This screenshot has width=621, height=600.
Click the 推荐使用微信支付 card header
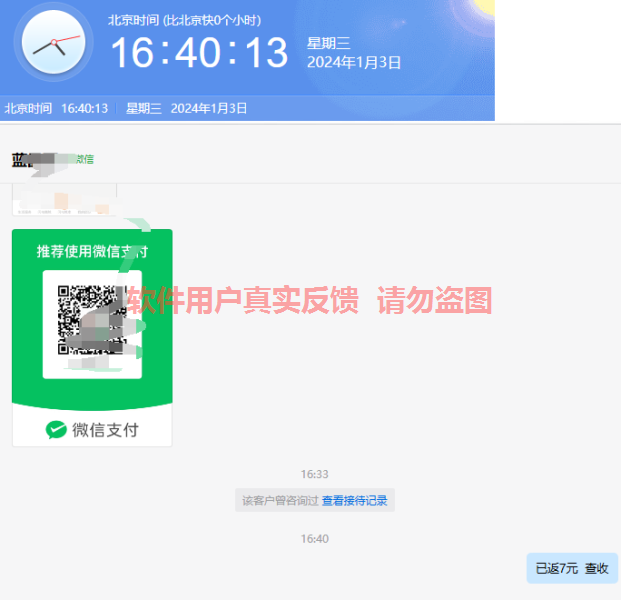point(92,250)
